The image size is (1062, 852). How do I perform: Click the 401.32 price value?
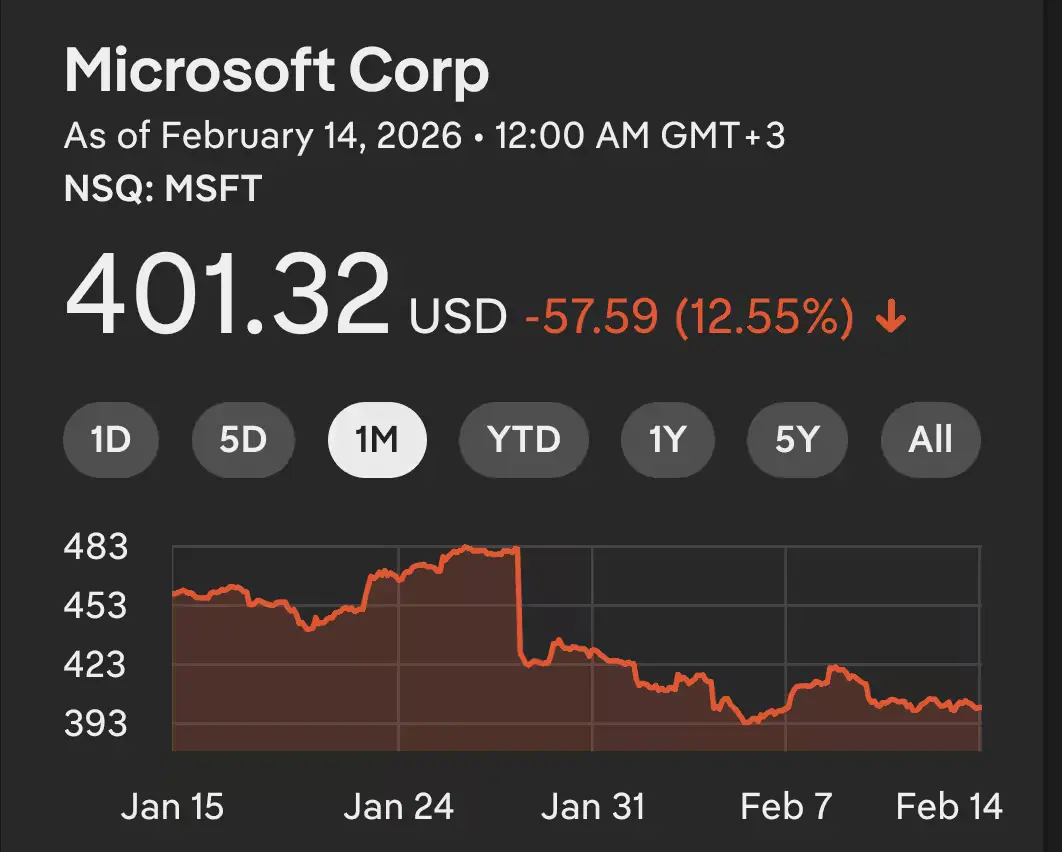(227, 294)
